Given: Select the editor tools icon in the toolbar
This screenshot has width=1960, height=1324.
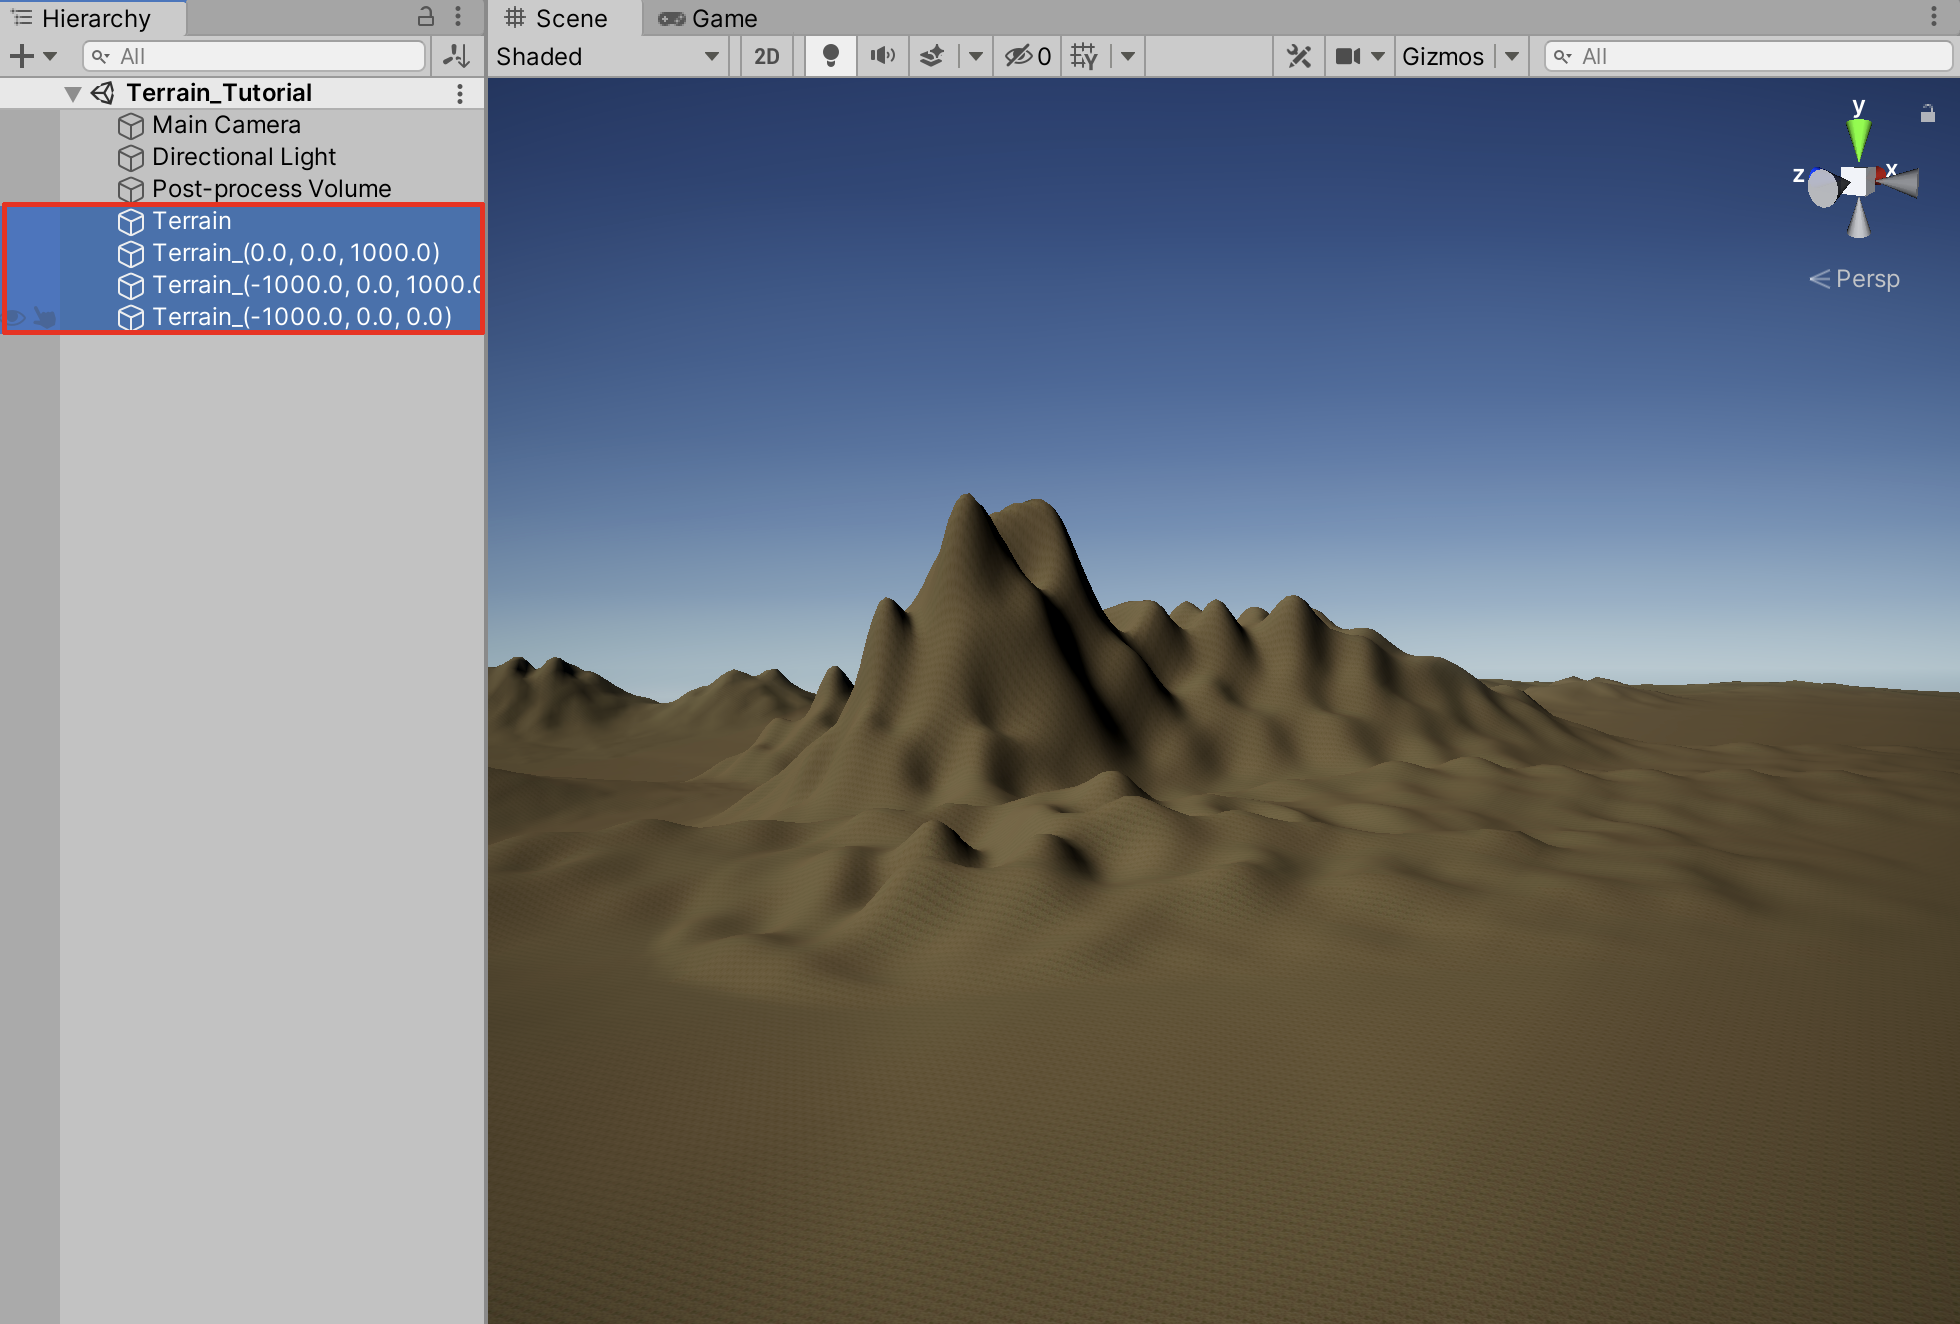Looking at the screenshot, I should [1298, 56].
